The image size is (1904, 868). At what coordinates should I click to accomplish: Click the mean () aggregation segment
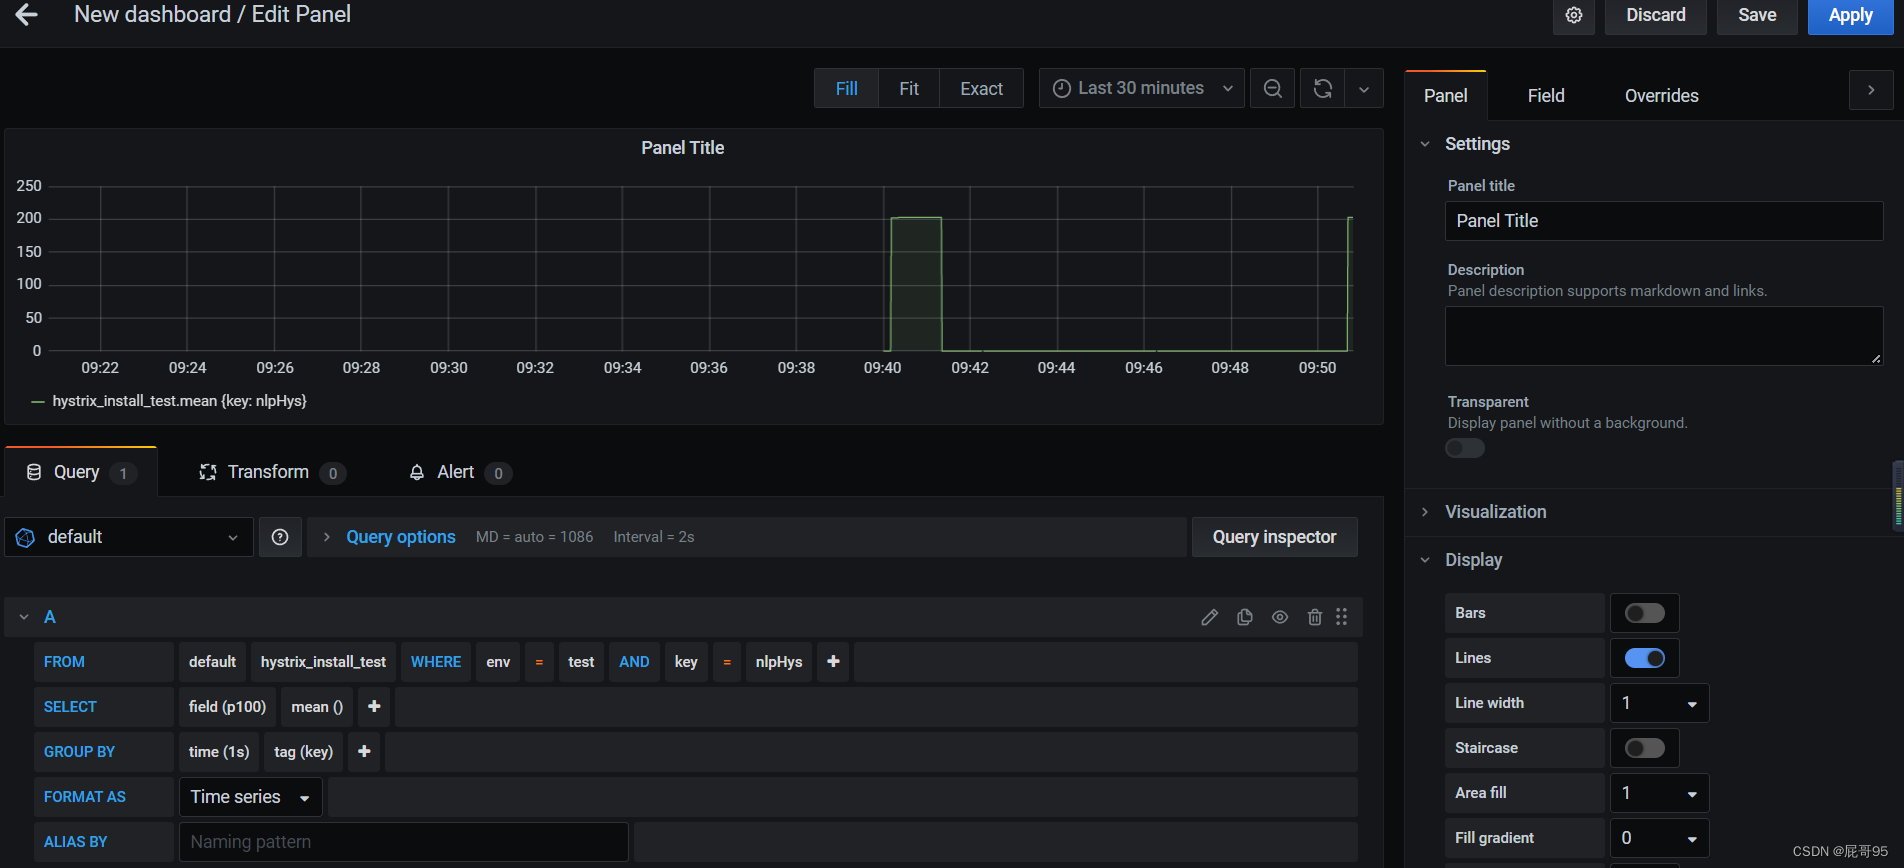pos(317,707)
